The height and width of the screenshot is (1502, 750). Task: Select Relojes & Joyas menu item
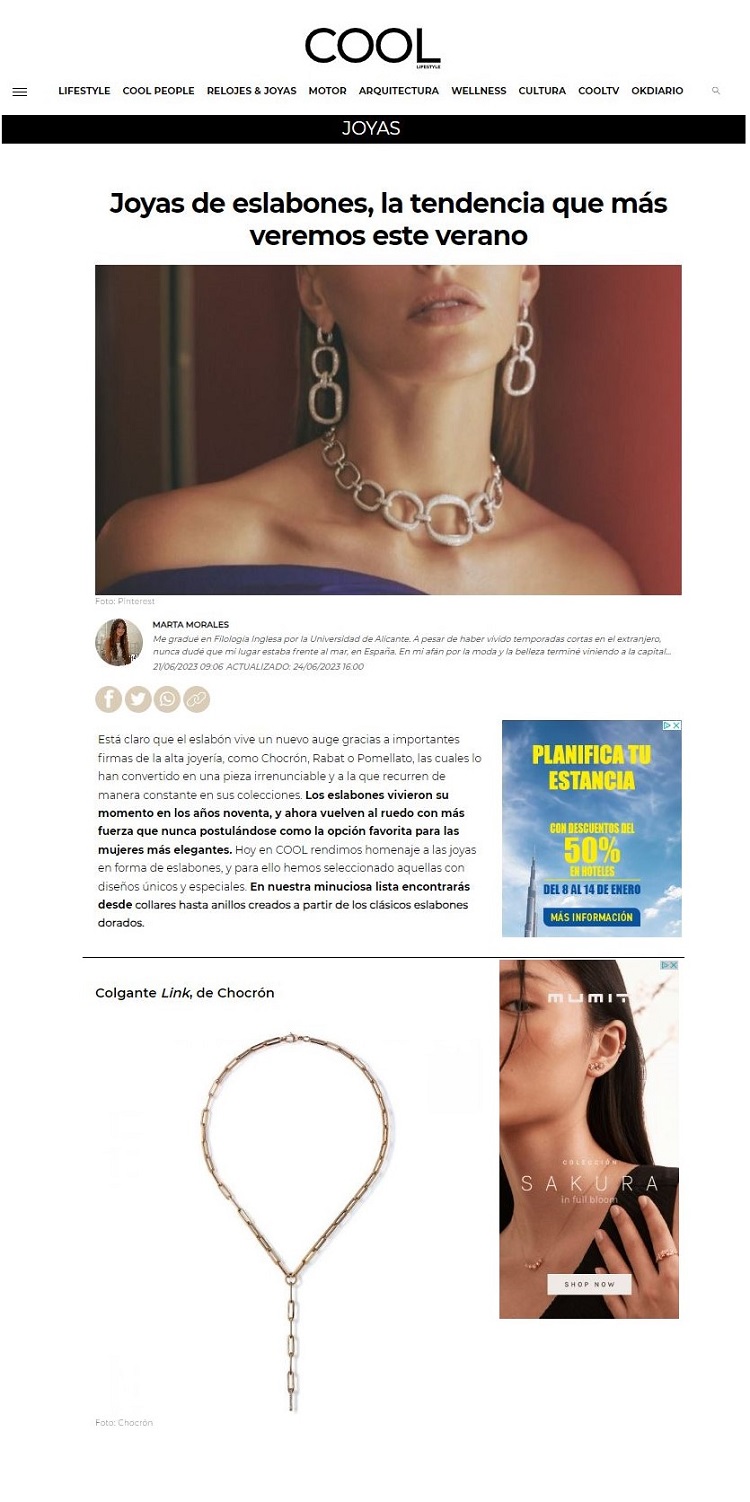(251, 91)
